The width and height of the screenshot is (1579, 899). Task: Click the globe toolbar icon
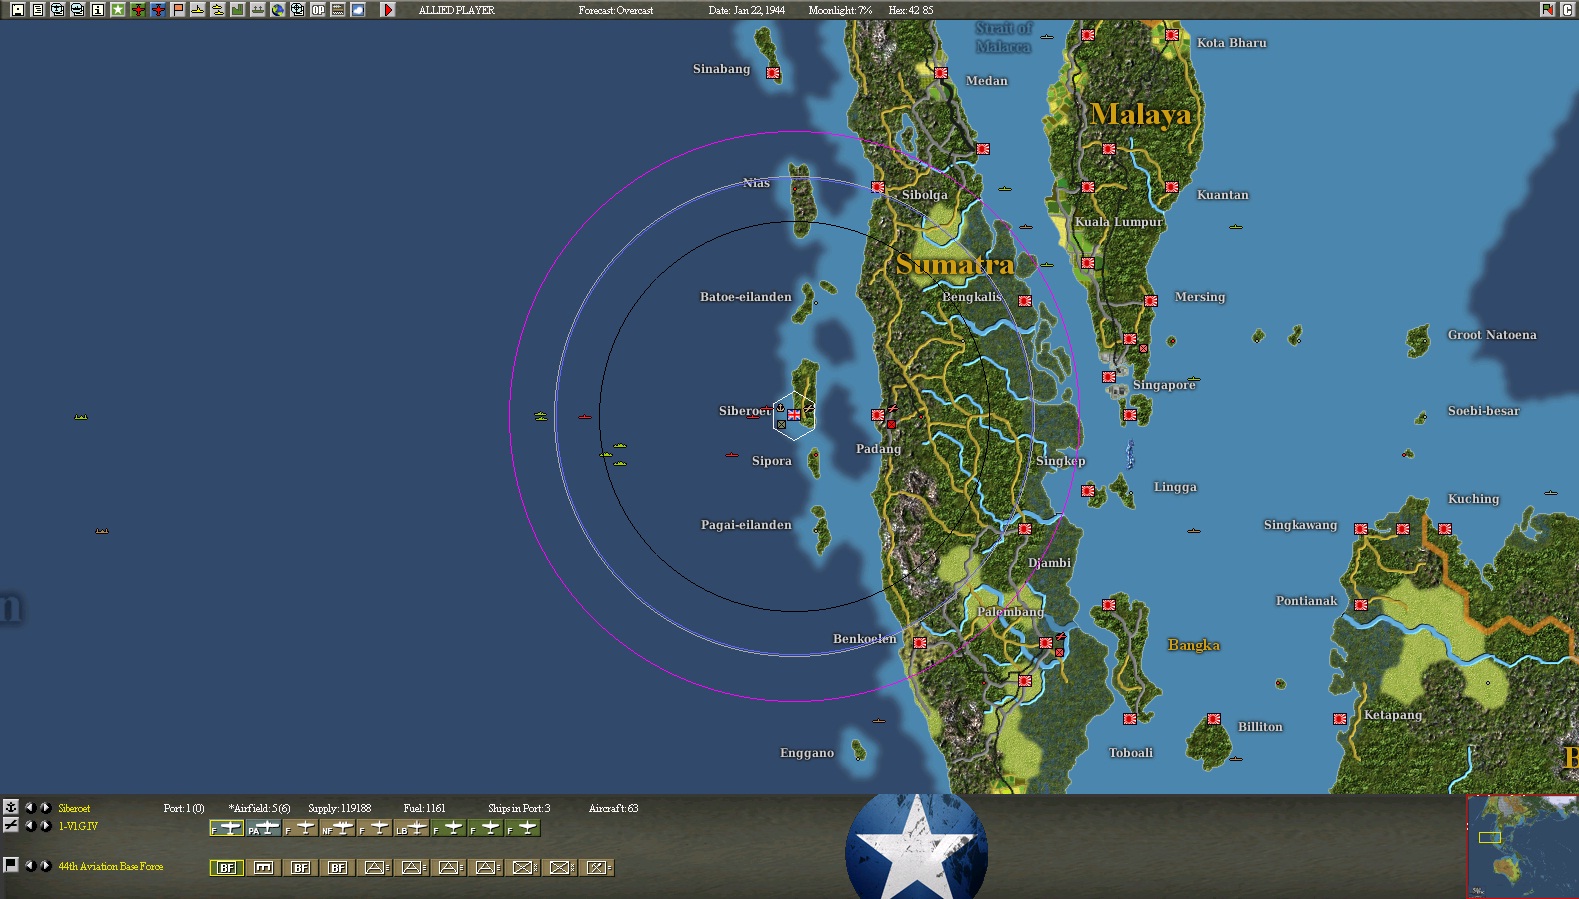pos(277,10)
